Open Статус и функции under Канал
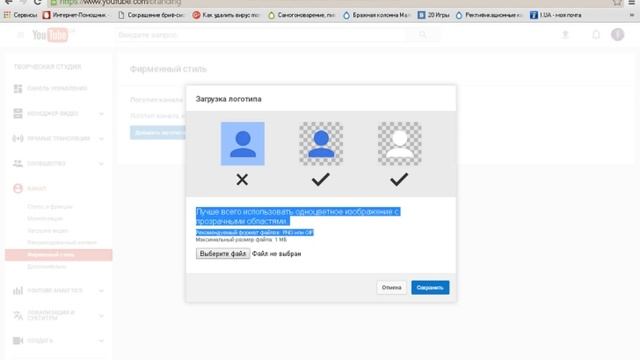 click(x=50, y=207)
